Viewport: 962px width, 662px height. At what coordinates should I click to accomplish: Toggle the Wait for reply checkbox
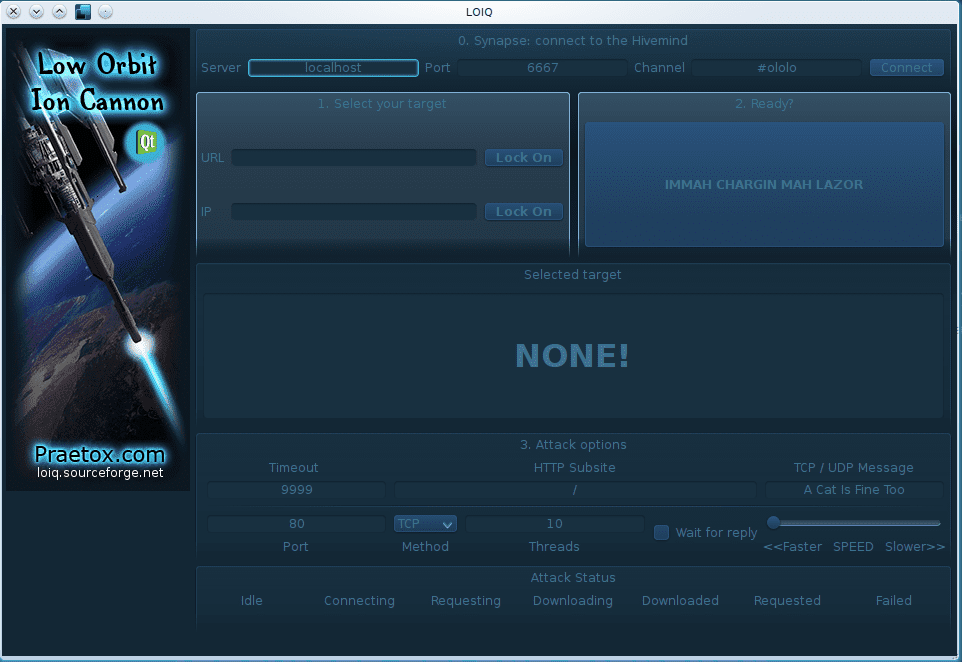(661, 532)
